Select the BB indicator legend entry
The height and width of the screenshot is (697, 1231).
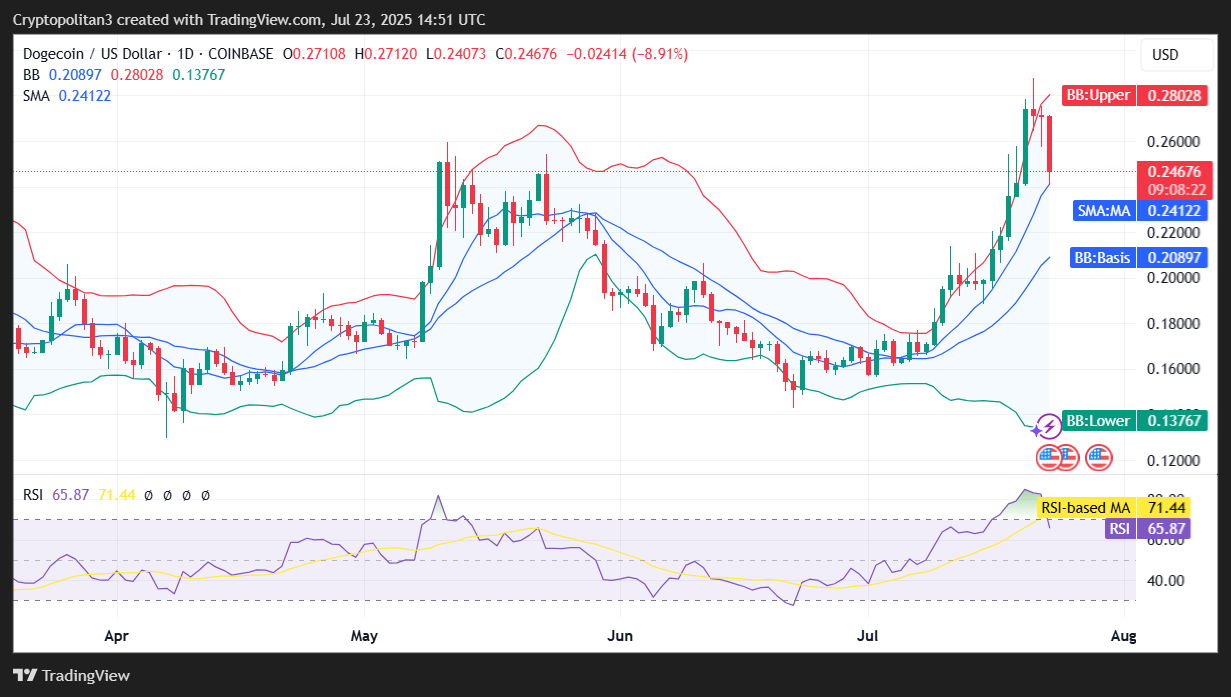pos(31,75)
